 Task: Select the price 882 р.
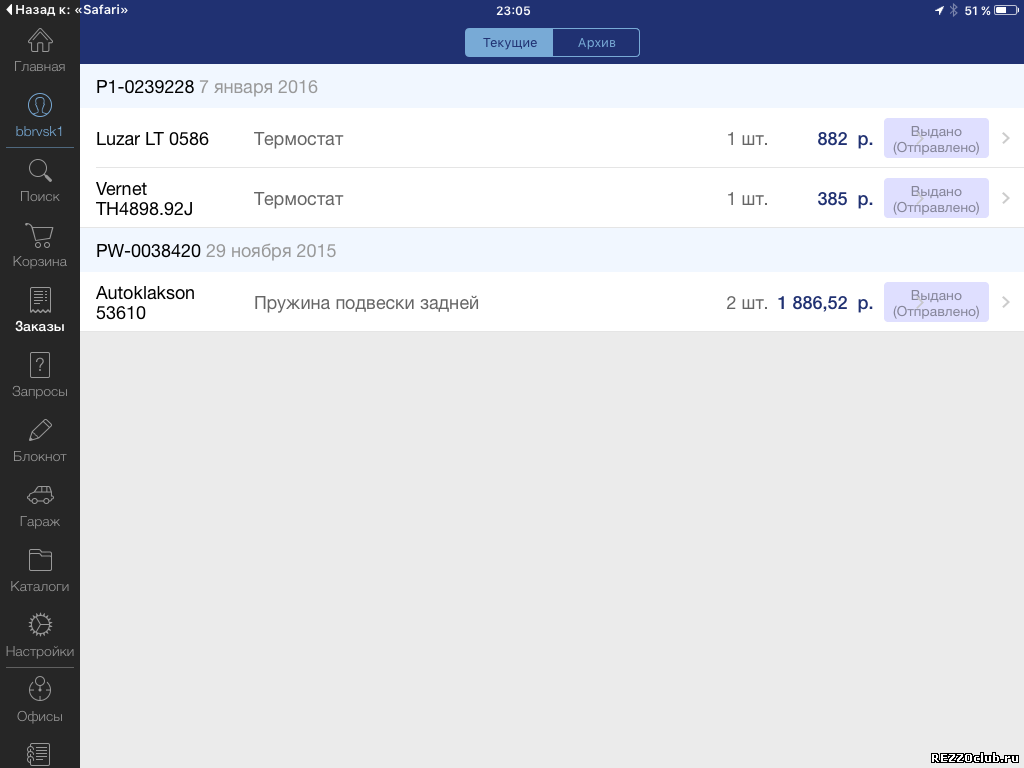845,138
